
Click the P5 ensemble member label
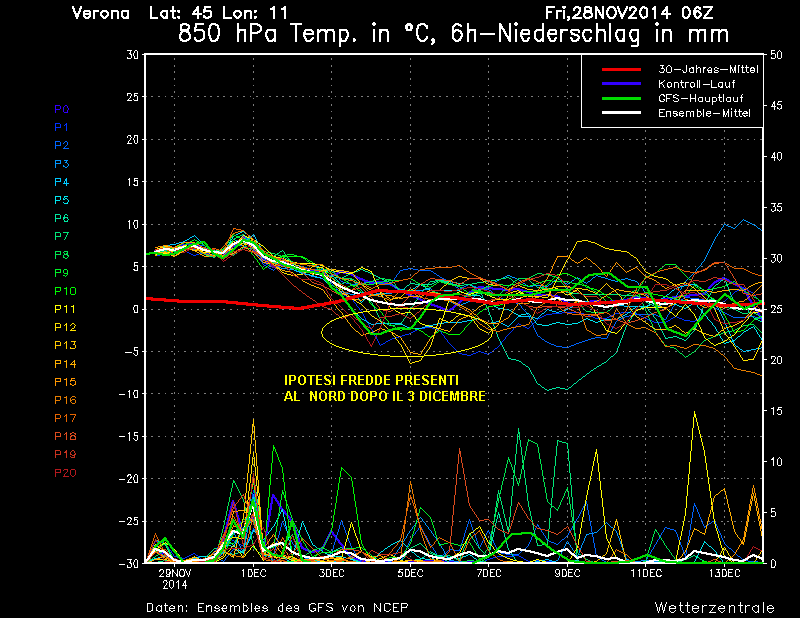click(62, 200)
